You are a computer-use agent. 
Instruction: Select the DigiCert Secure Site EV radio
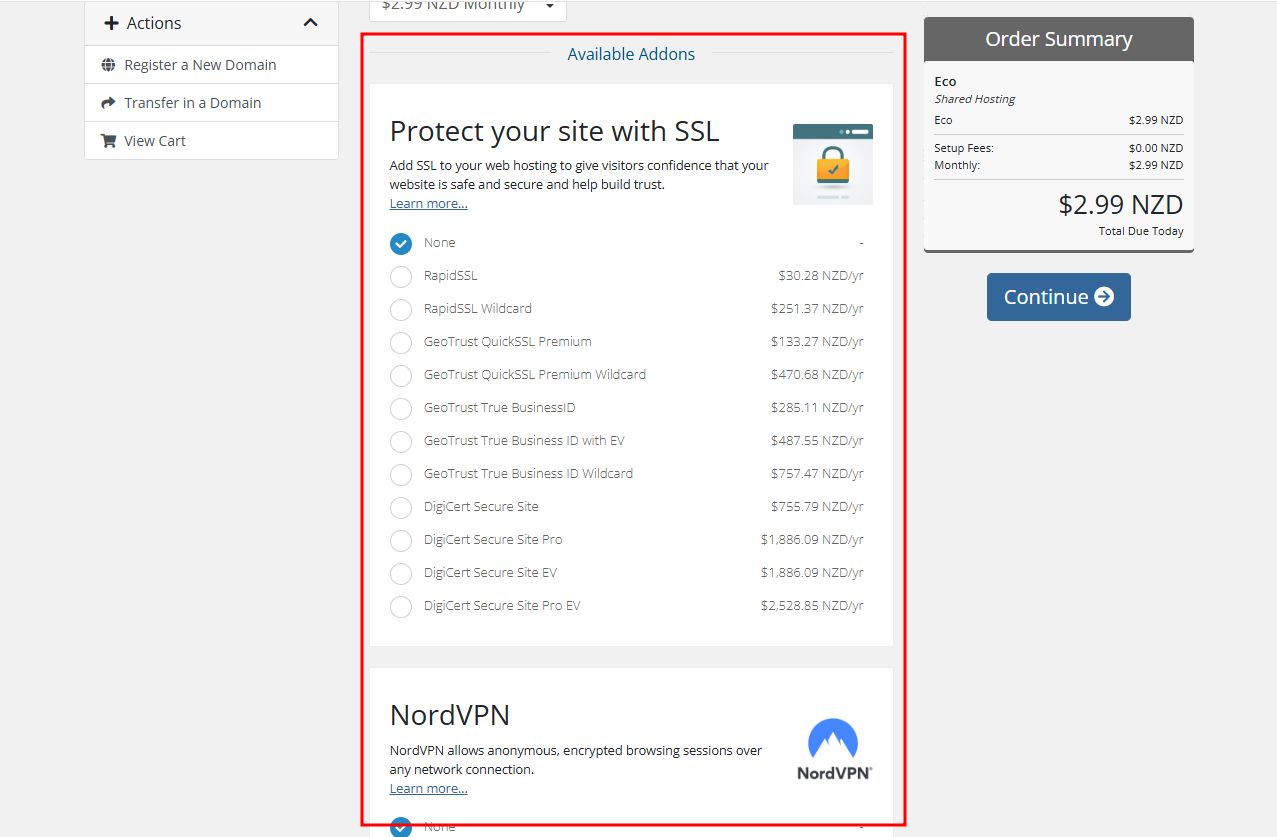click(401, 573)
